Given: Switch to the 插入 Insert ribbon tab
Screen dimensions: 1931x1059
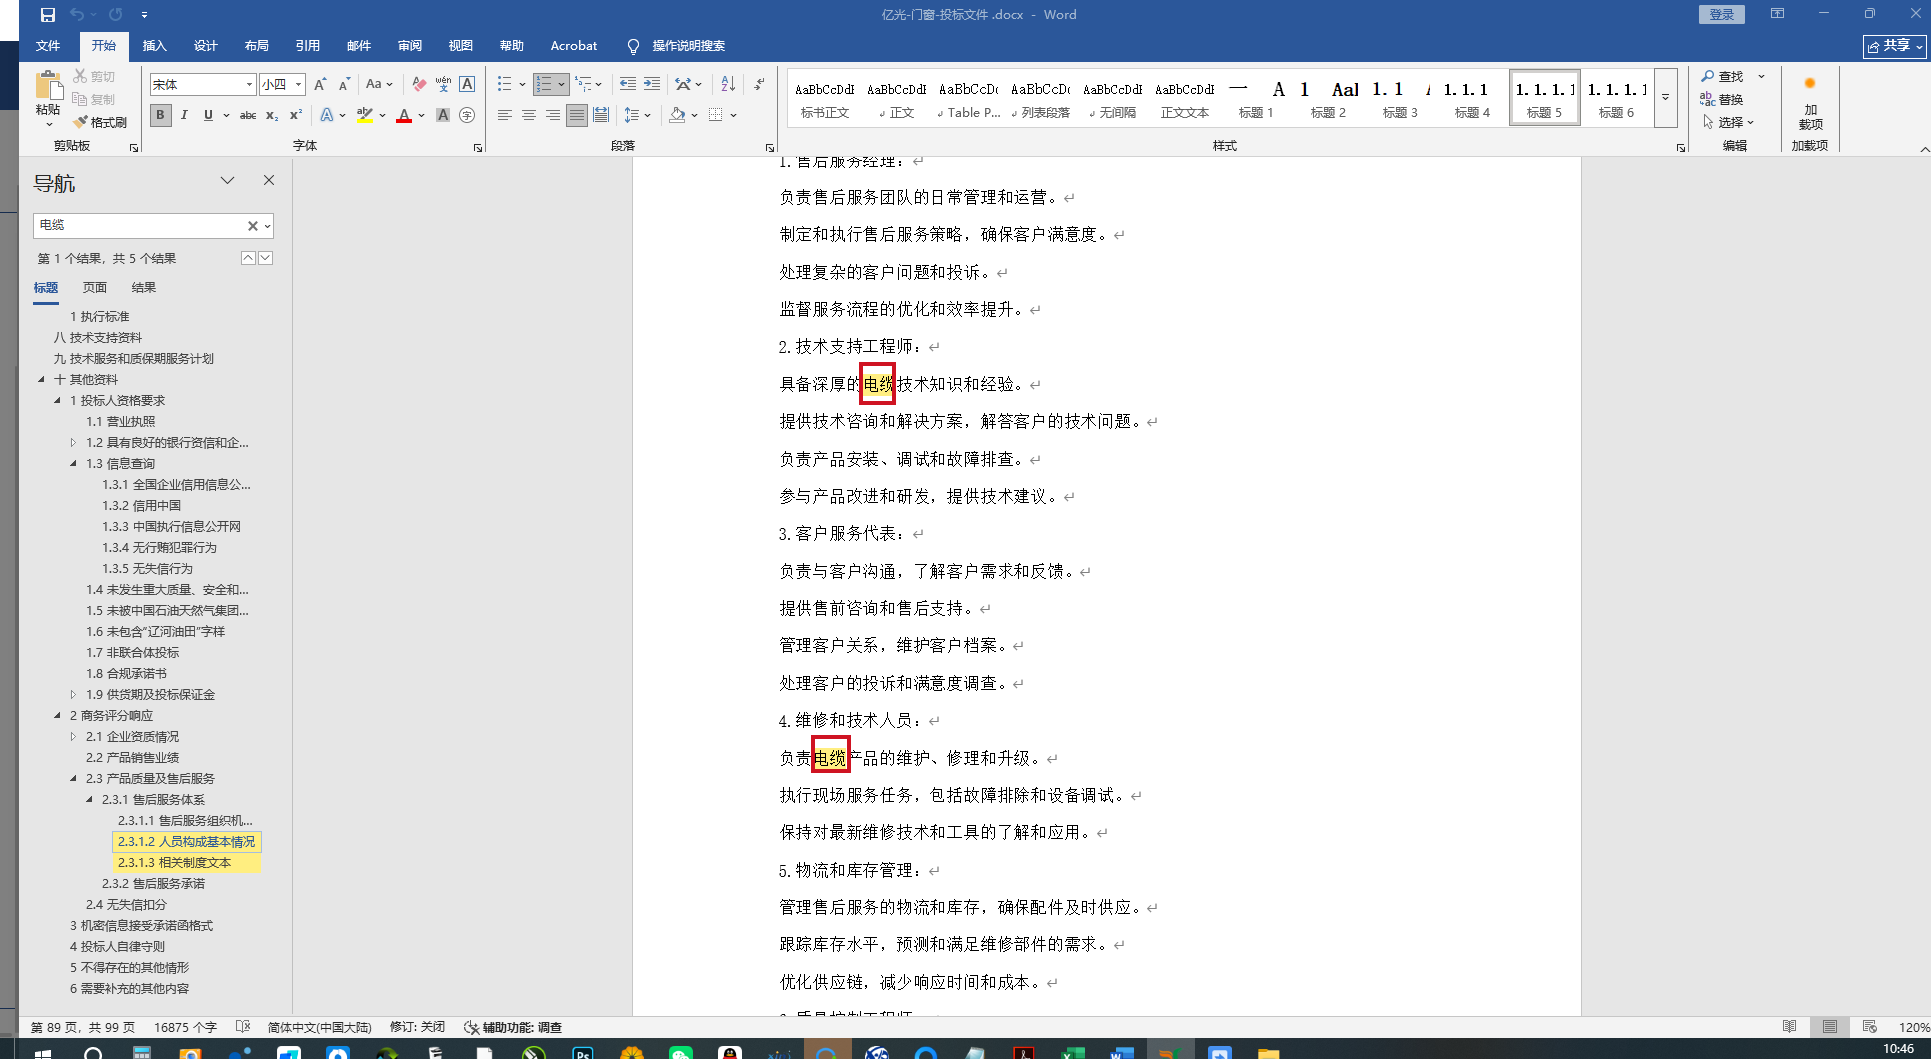Looking at the screenshot, I should pos(154,46).
